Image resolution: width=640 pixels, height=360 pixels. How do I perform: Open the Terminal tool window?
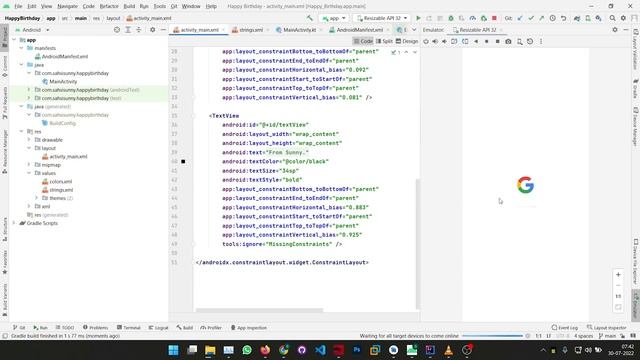(129, 328)
